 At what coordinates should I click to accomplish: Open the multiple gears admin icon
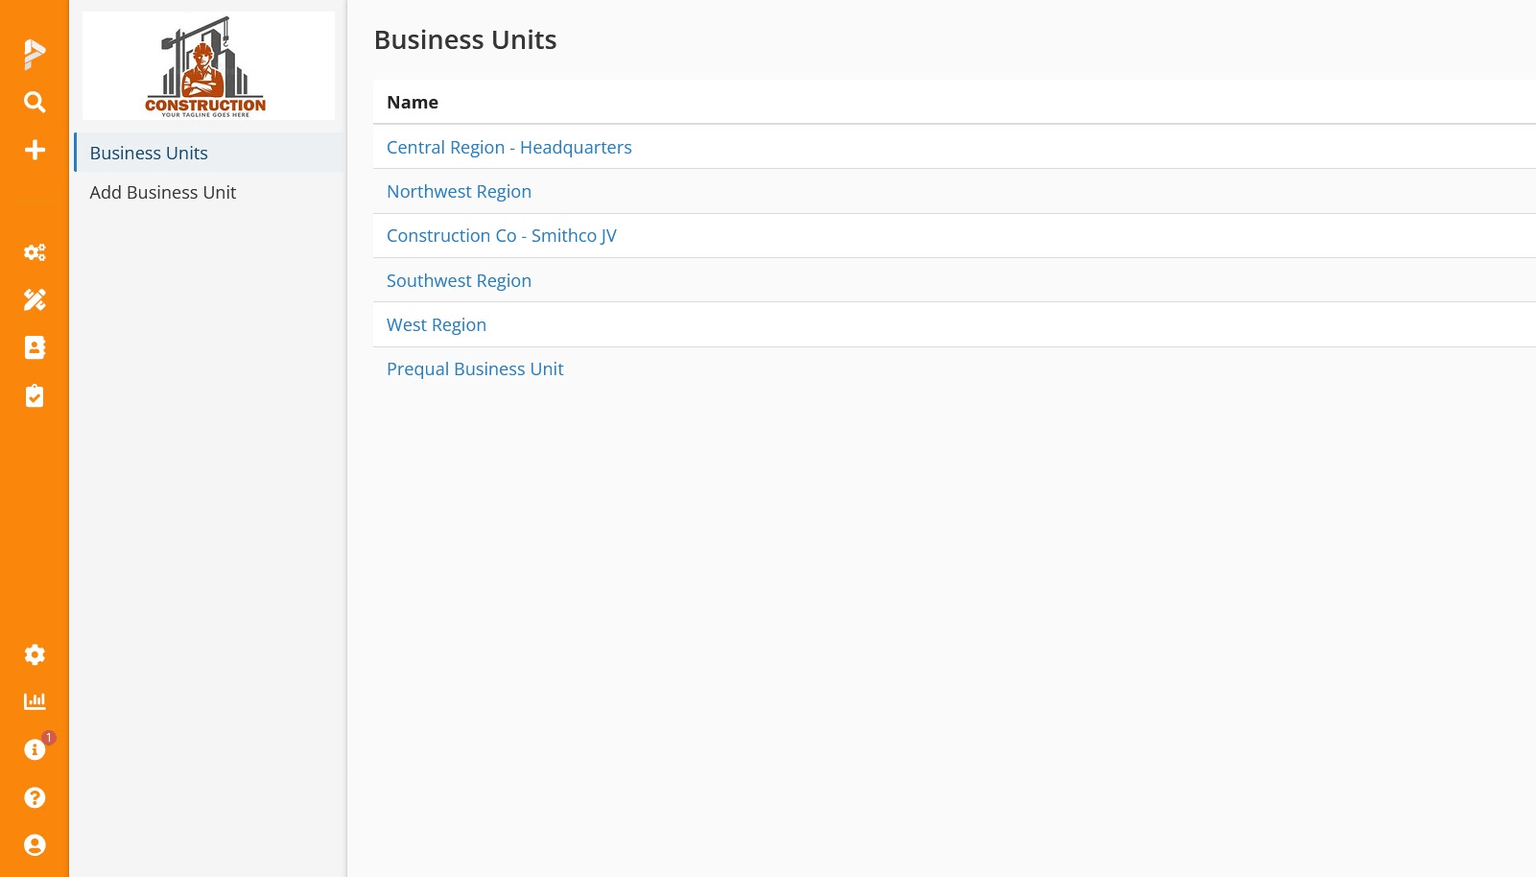35,252
